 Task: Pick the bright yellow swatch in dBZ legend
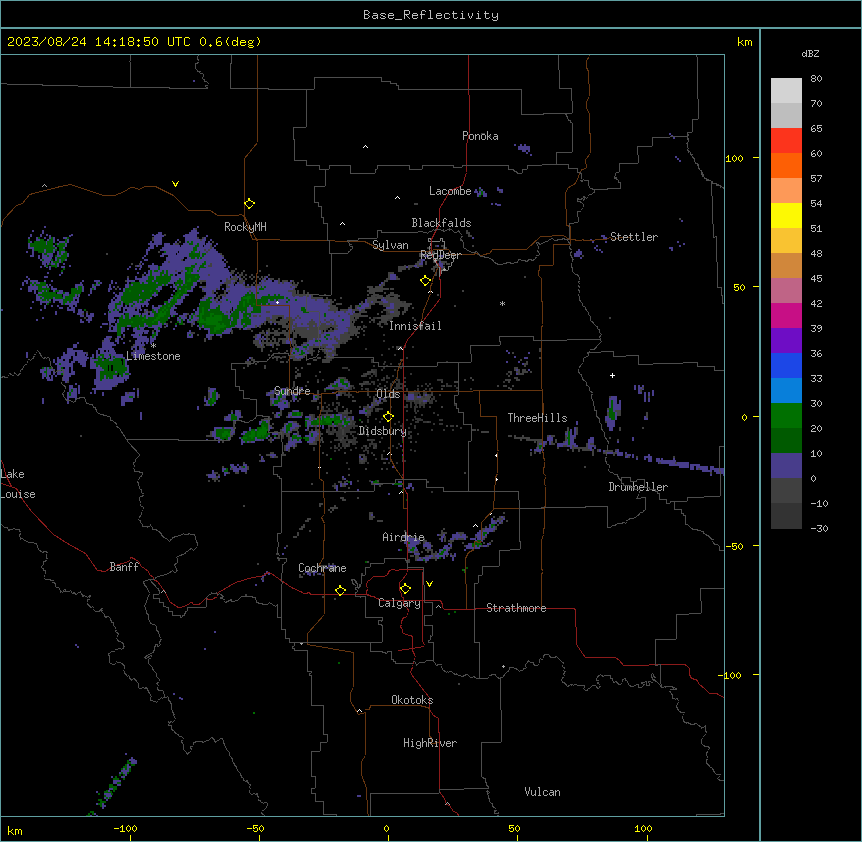point(786,215)
